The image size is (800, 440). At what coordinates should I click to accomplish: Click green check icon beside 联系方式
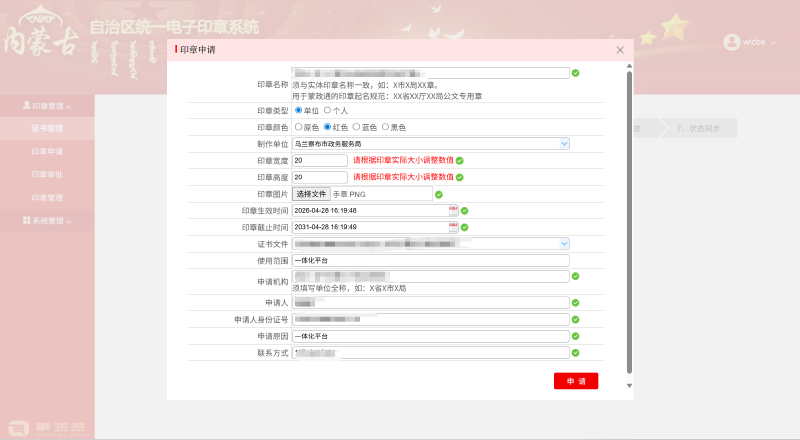coord(575,353)
